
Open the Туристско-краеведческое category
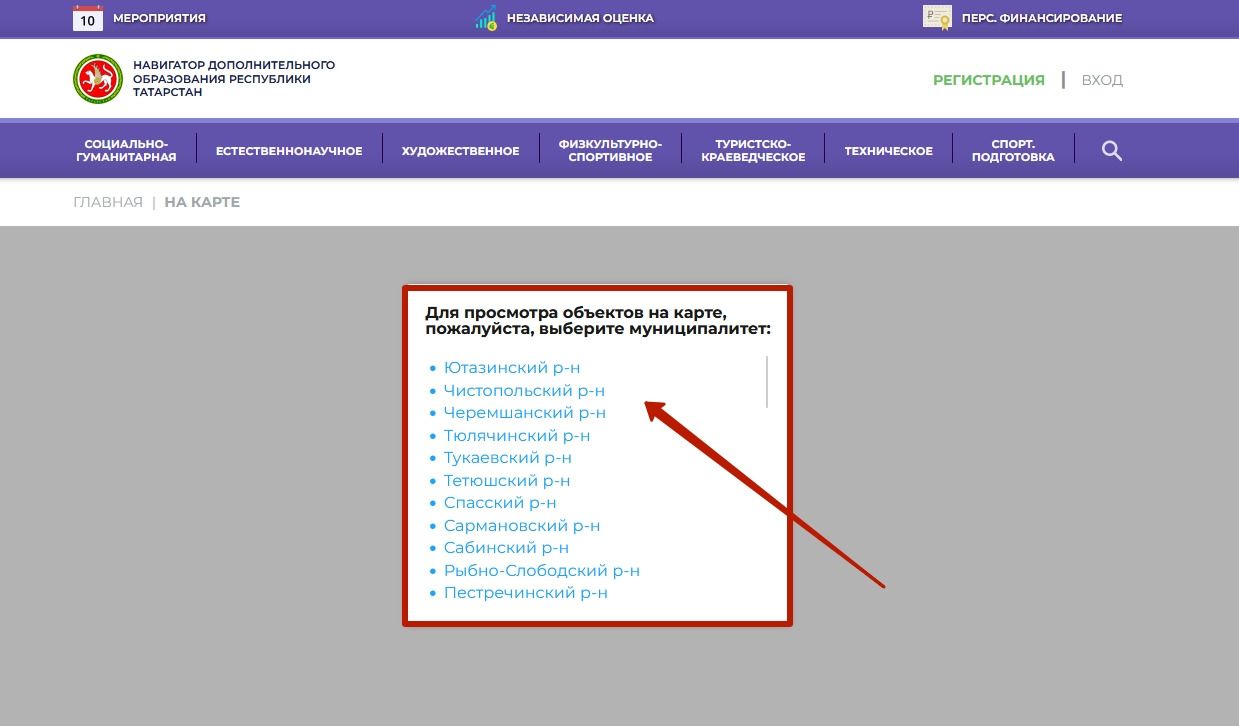tap(753, 151)
